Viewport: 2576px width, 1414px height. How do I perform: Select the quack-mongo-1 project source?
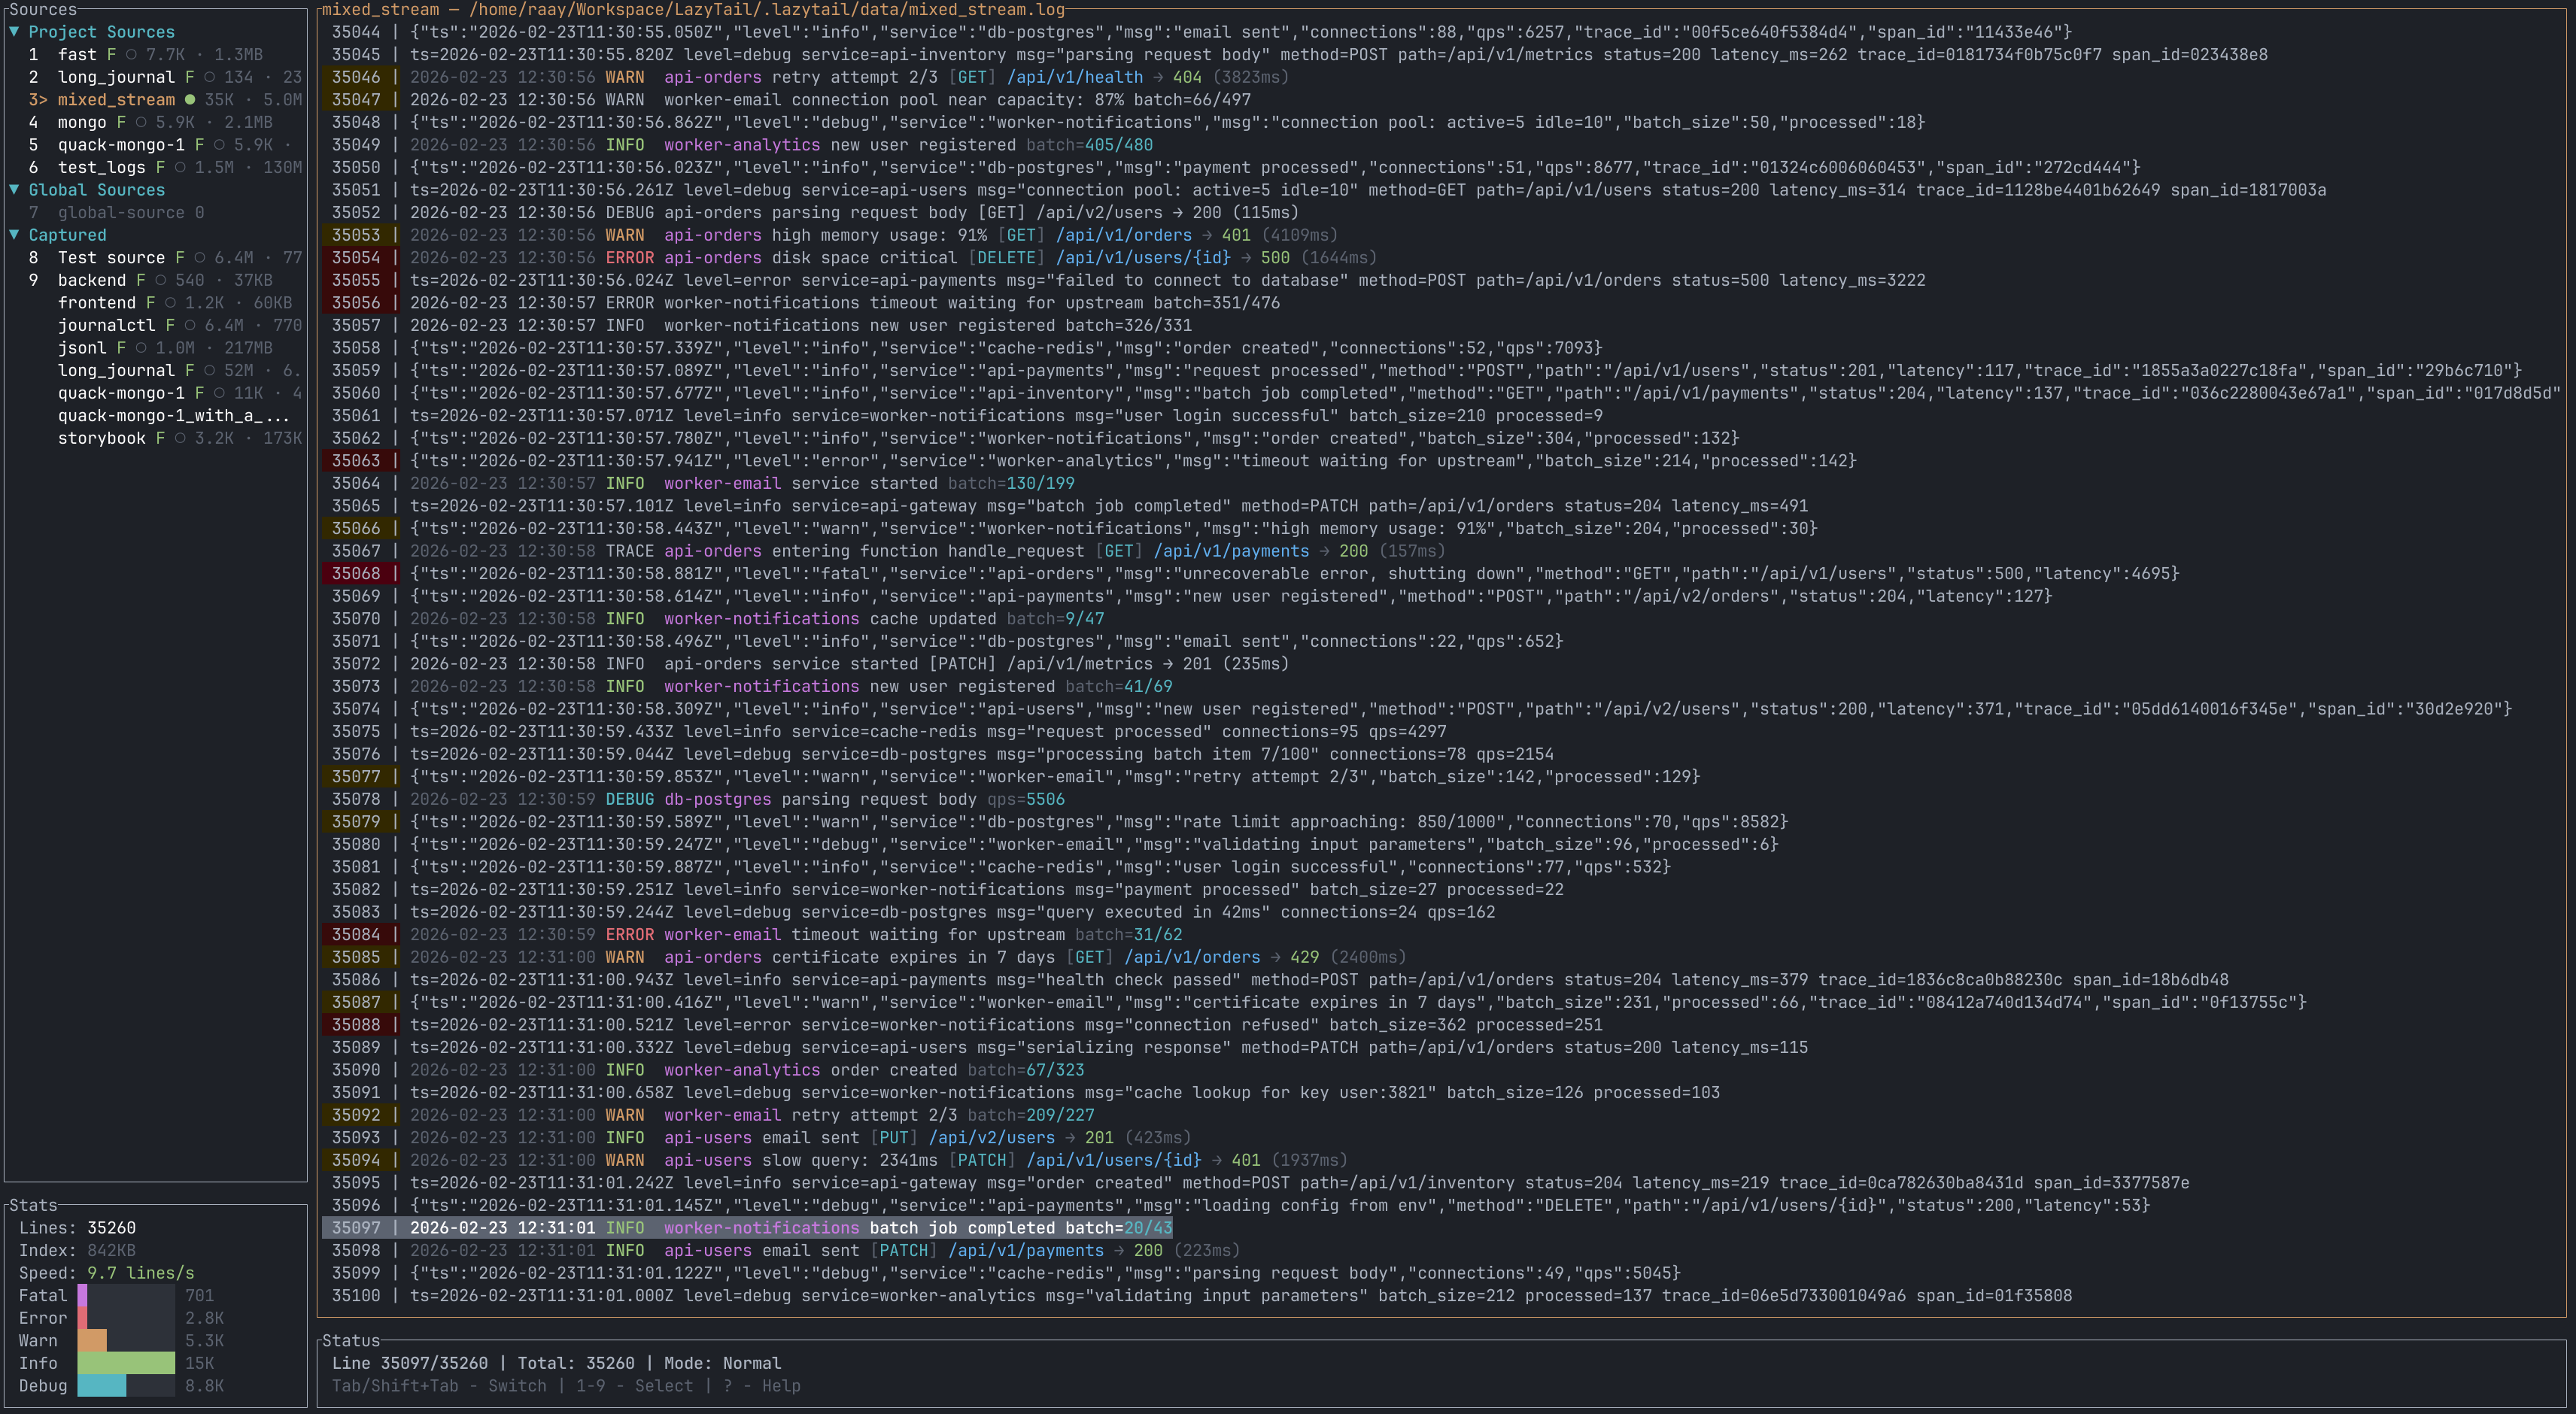tap(120, 145)
